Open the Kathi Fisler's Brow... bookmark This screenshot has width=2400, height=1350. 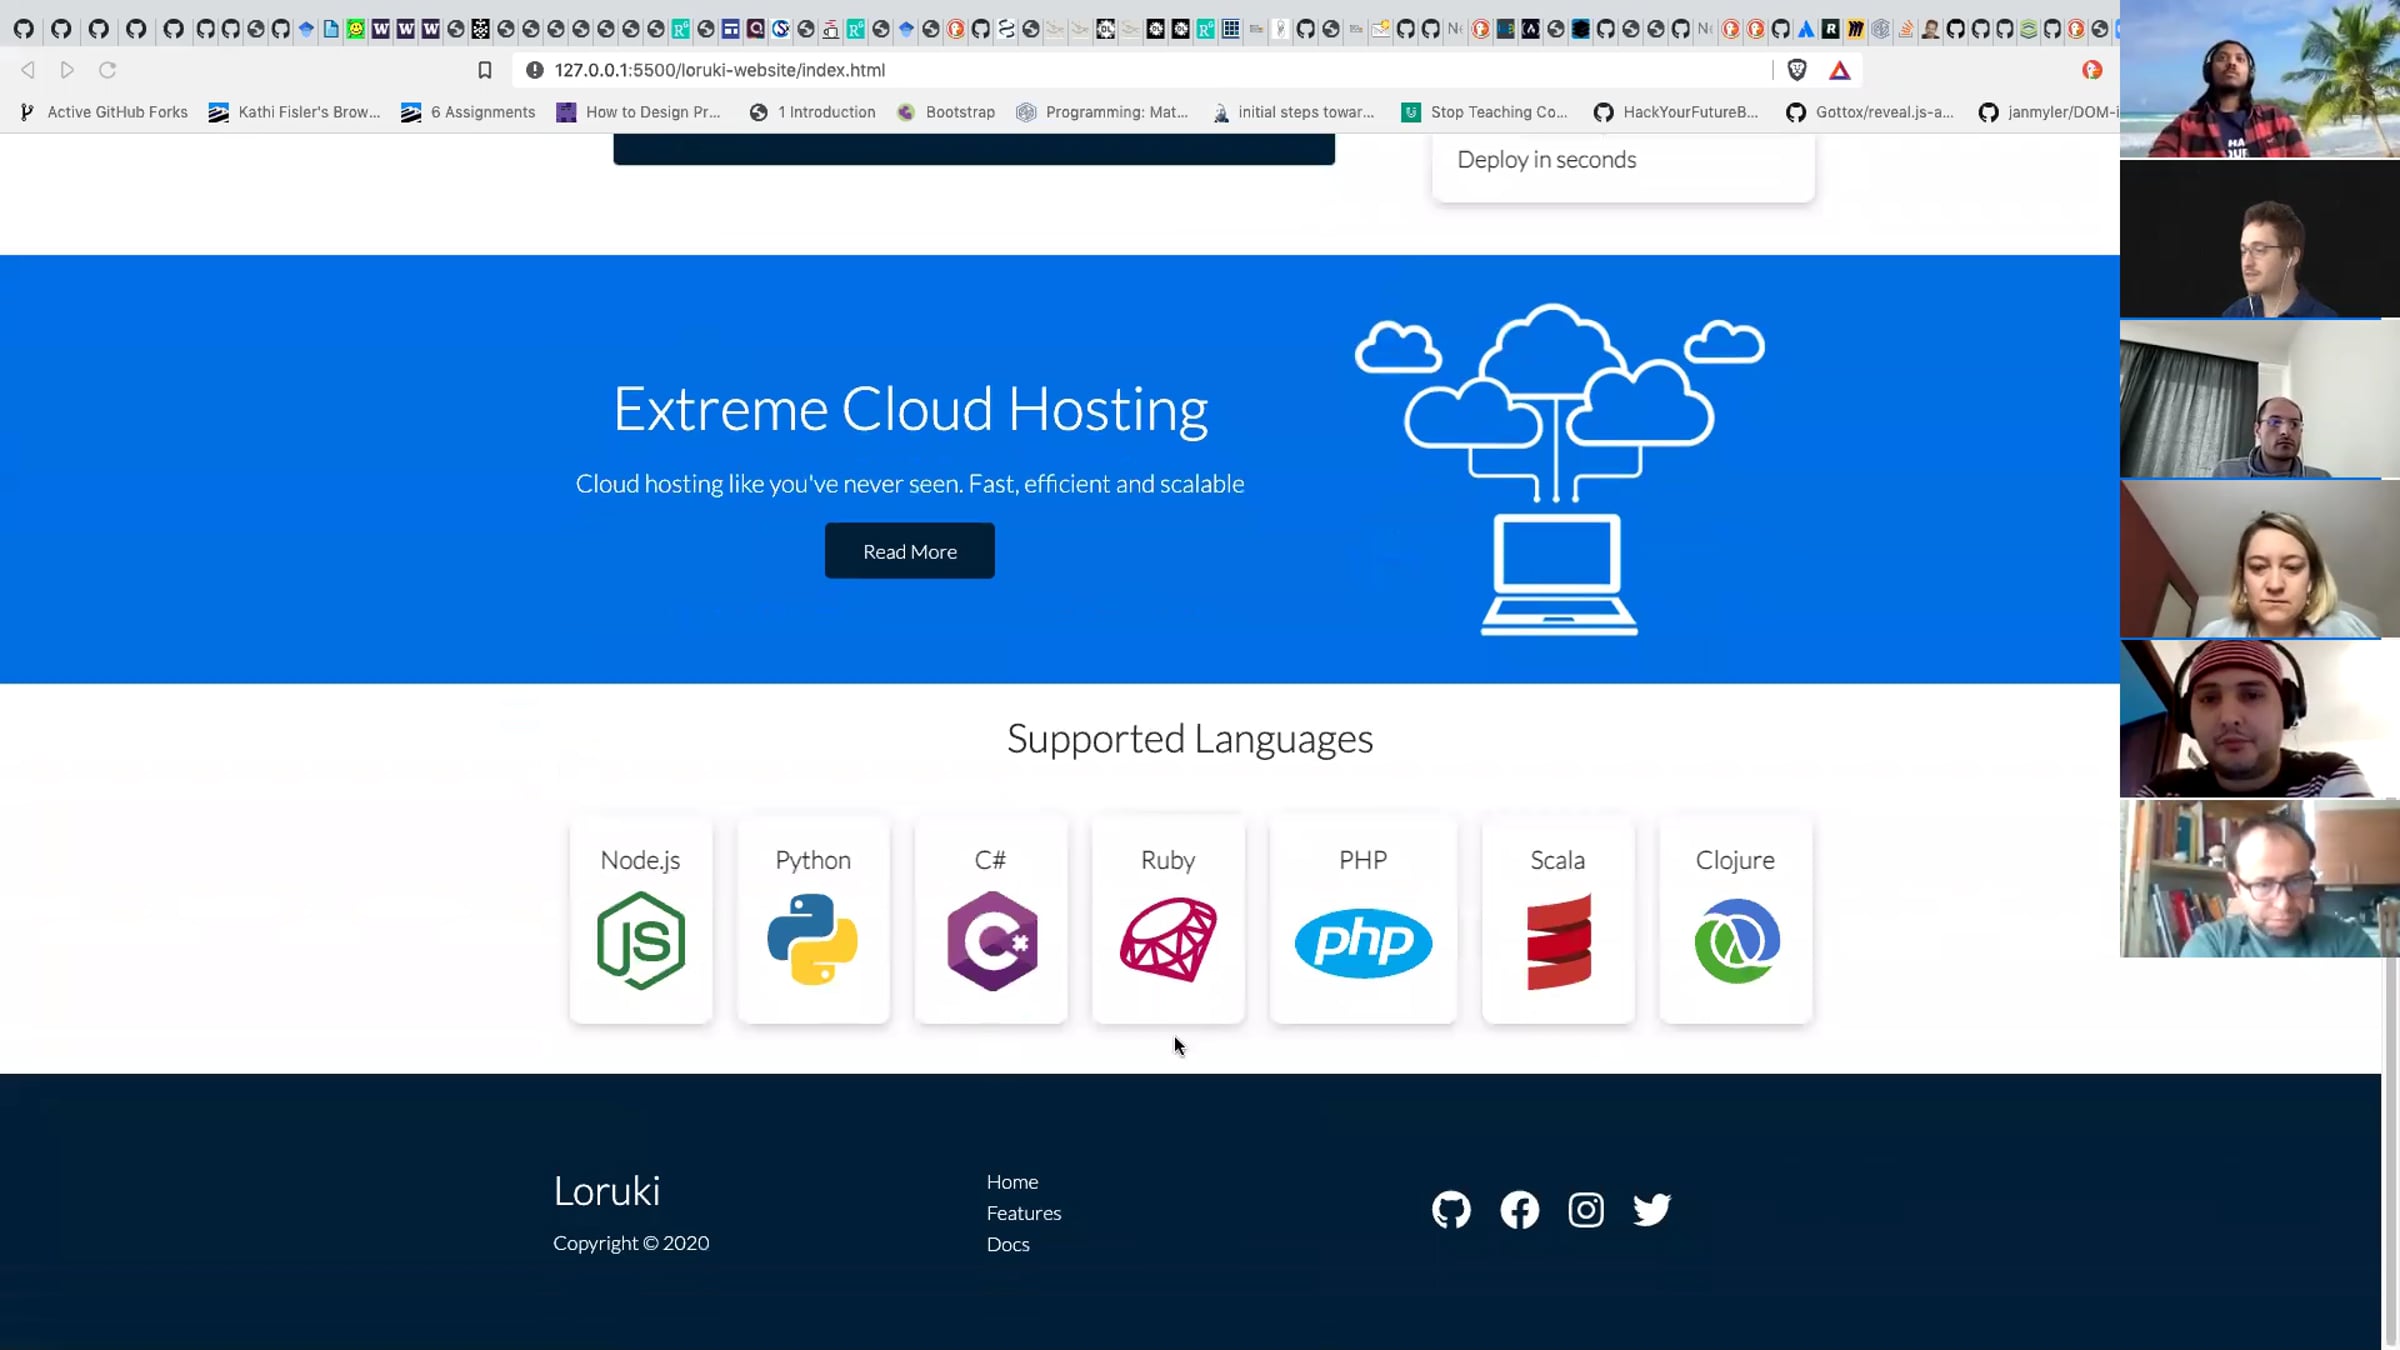click(x=294, y=112)
